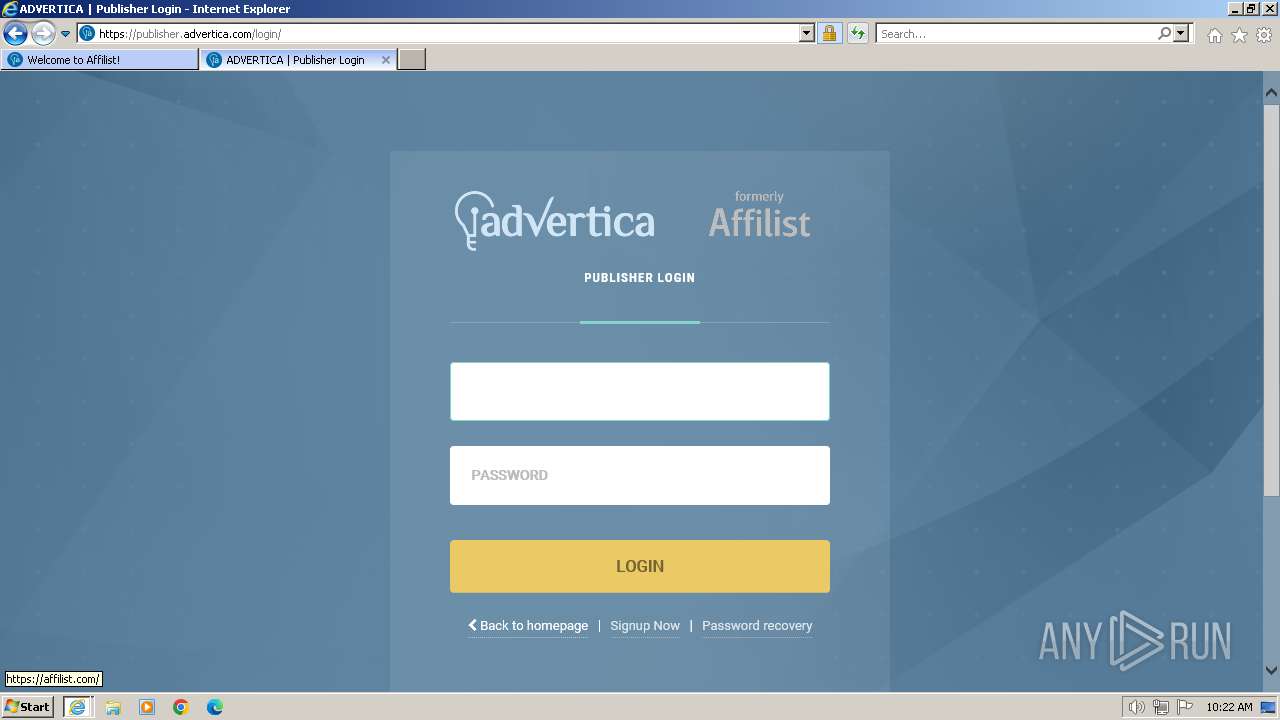Click the page scrollbar down arrow
The width and height of the screenshot is (1280, 720).
pyautogui.click(x=1271, y=671)
